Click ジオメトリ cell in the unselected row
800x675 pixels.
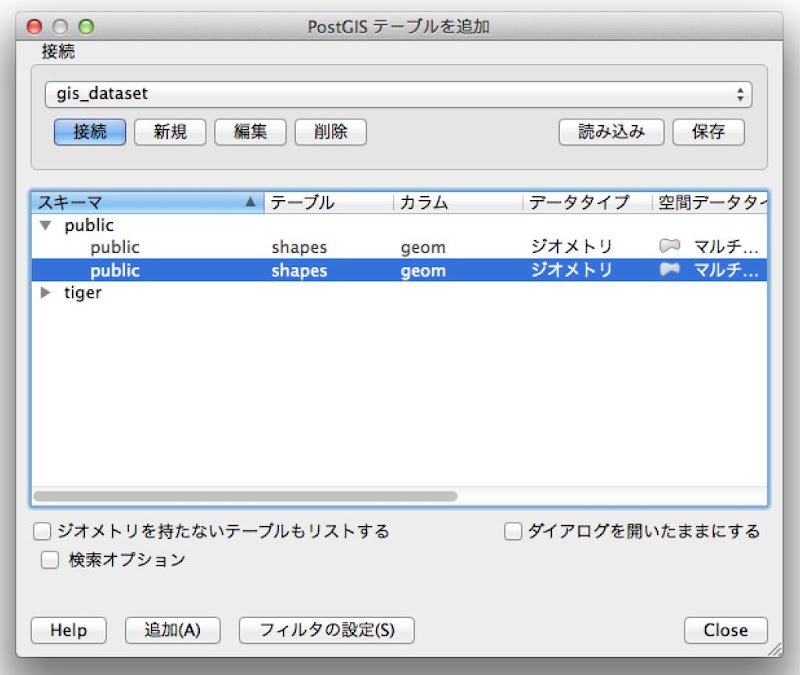pos(571,247)
